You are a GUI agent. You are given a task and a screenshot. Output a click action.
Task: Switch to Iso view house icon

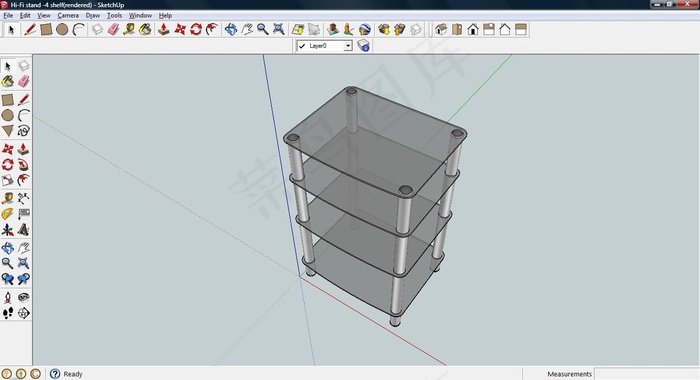tap(441, 29)
